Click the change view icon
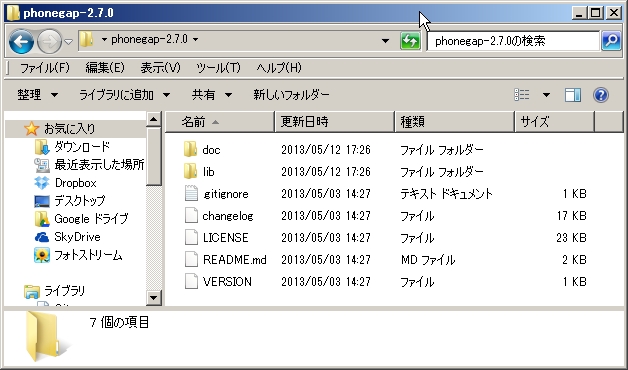 point(522,95)
